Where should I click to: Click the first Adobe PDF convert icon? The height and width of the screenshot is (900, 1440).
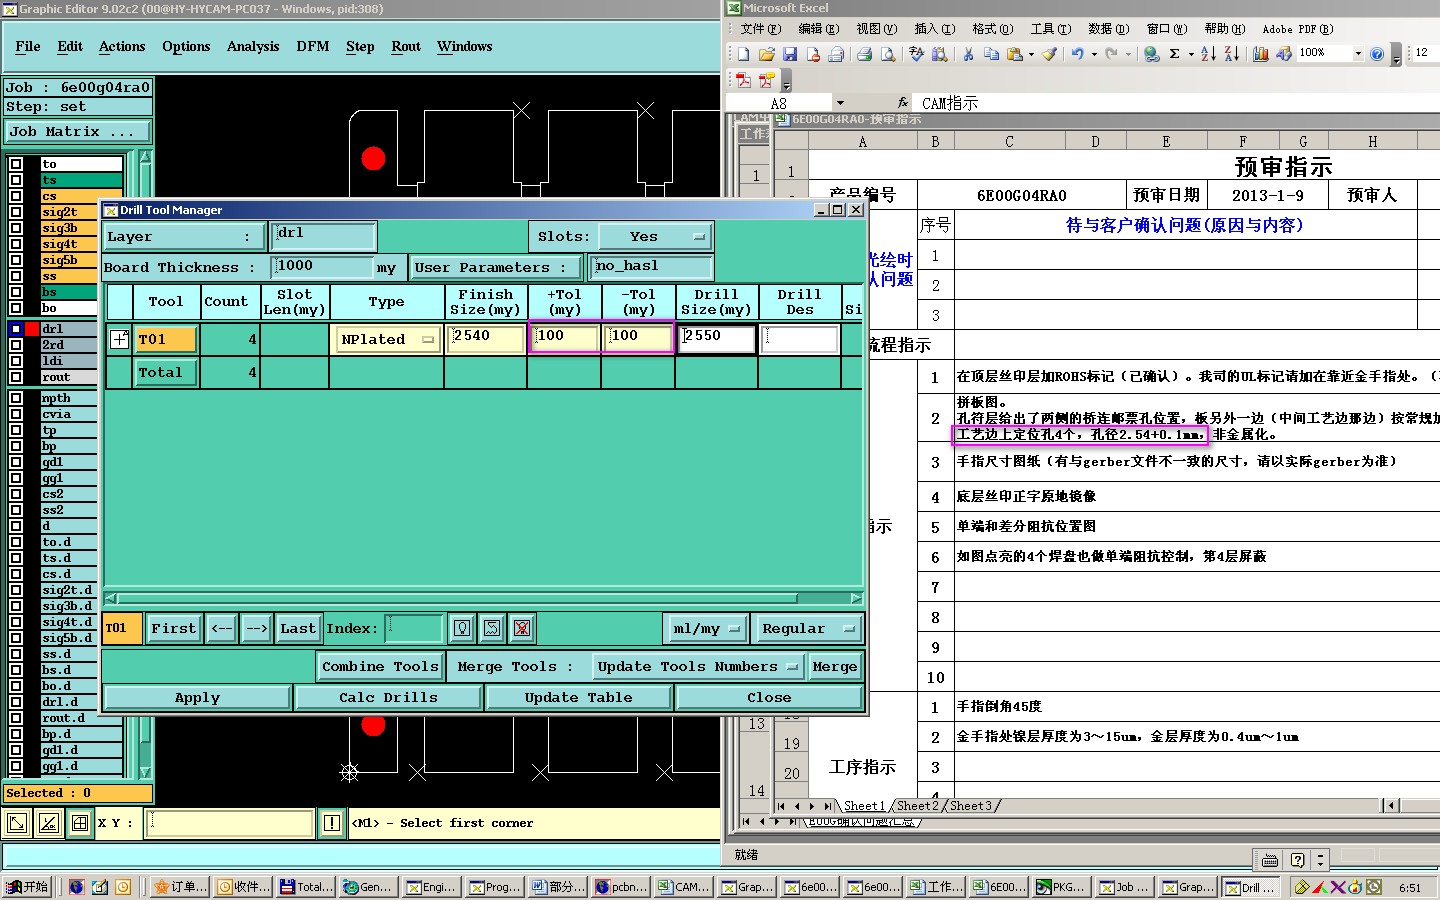pyautogui.click(x=743, y=80)
